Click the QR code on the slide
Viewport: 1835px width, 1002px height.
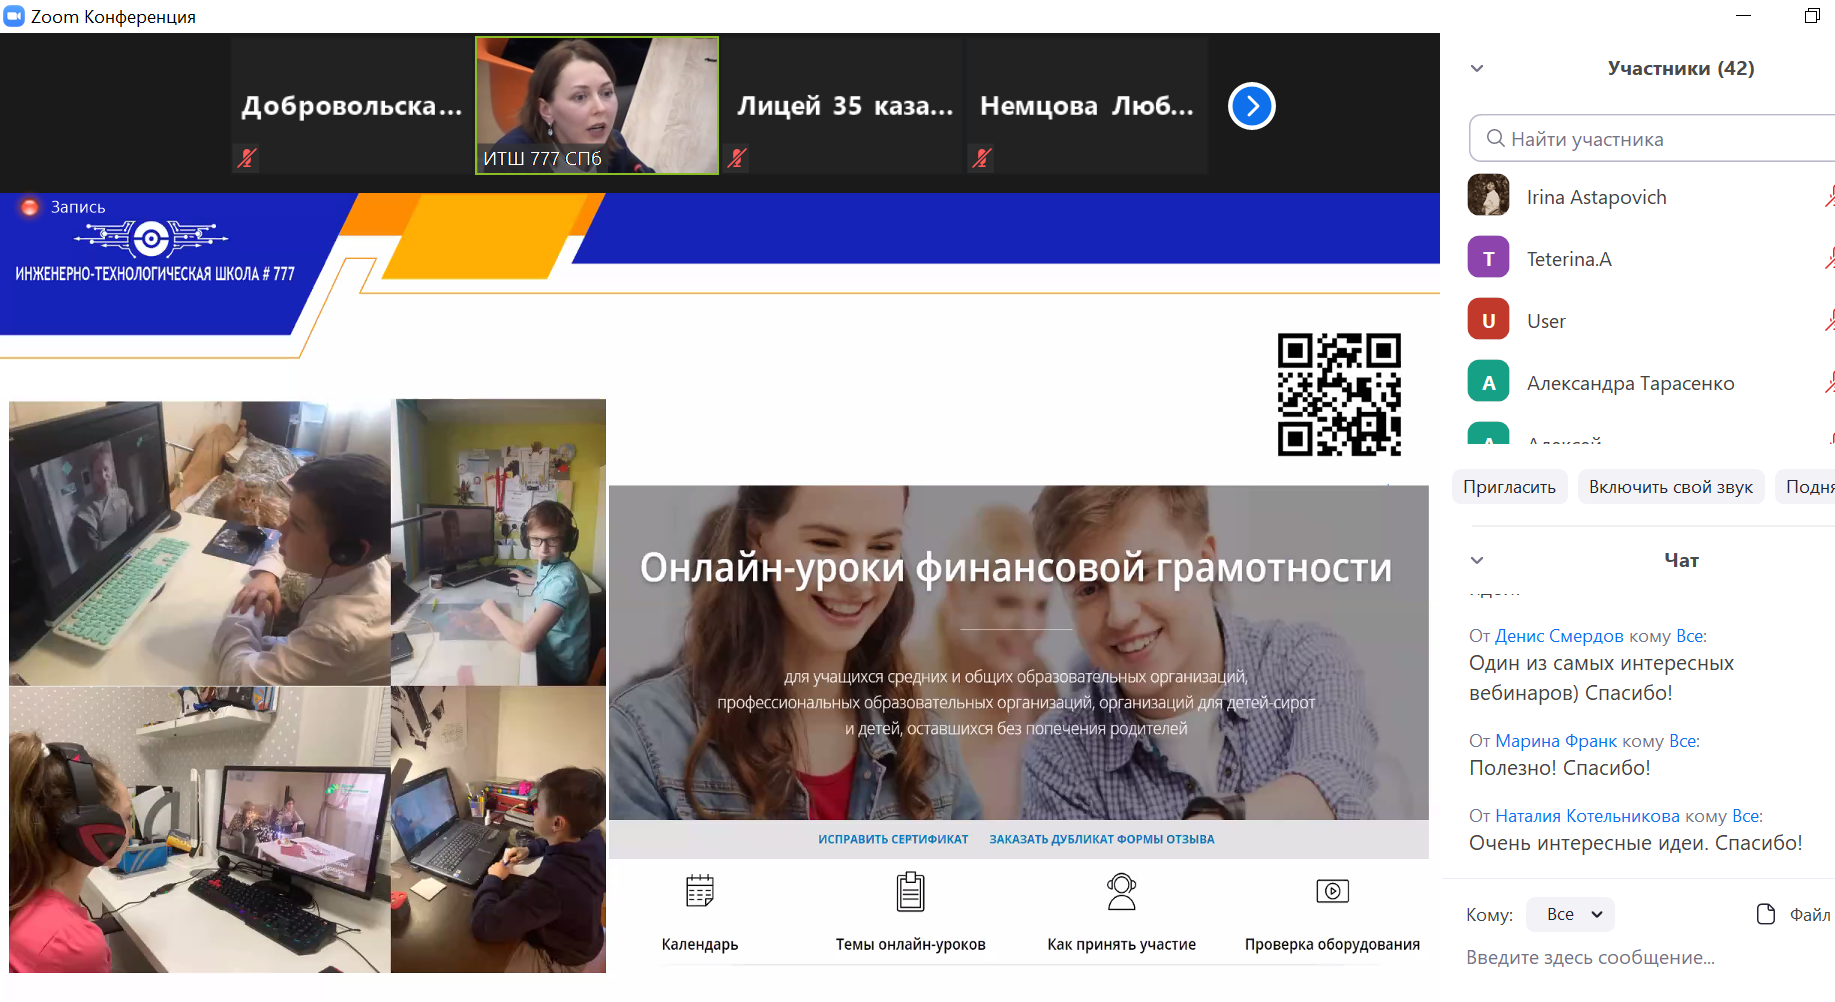(1339, 394)
